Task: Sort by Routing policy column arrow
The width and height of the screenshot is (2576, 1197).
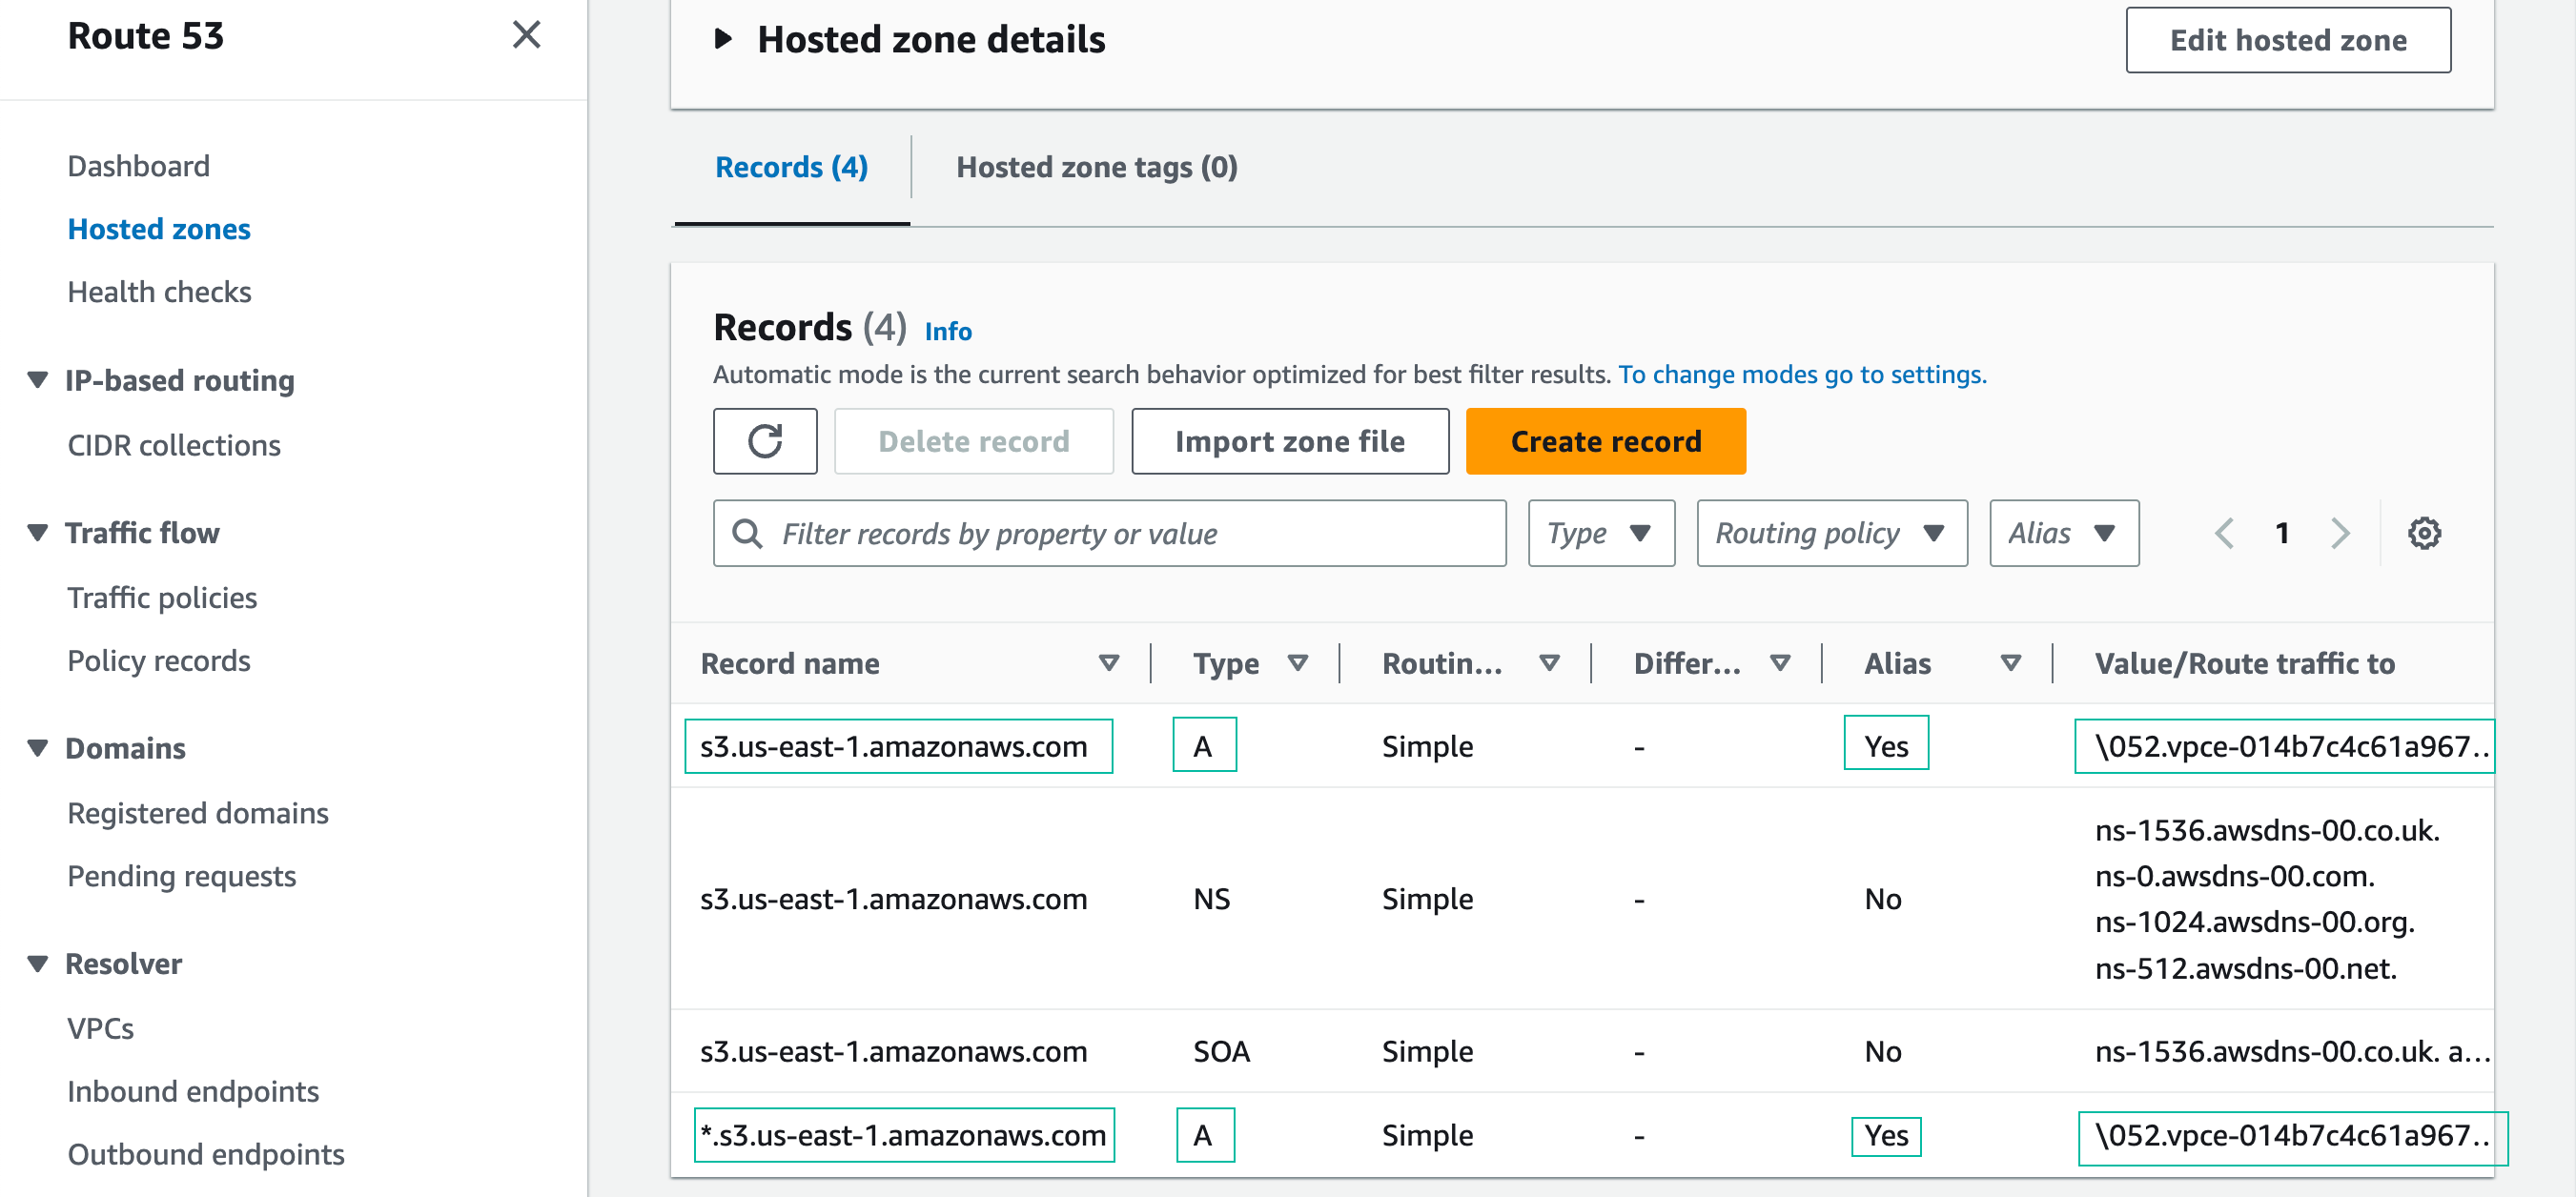Action: click(x=1549, y=663)
